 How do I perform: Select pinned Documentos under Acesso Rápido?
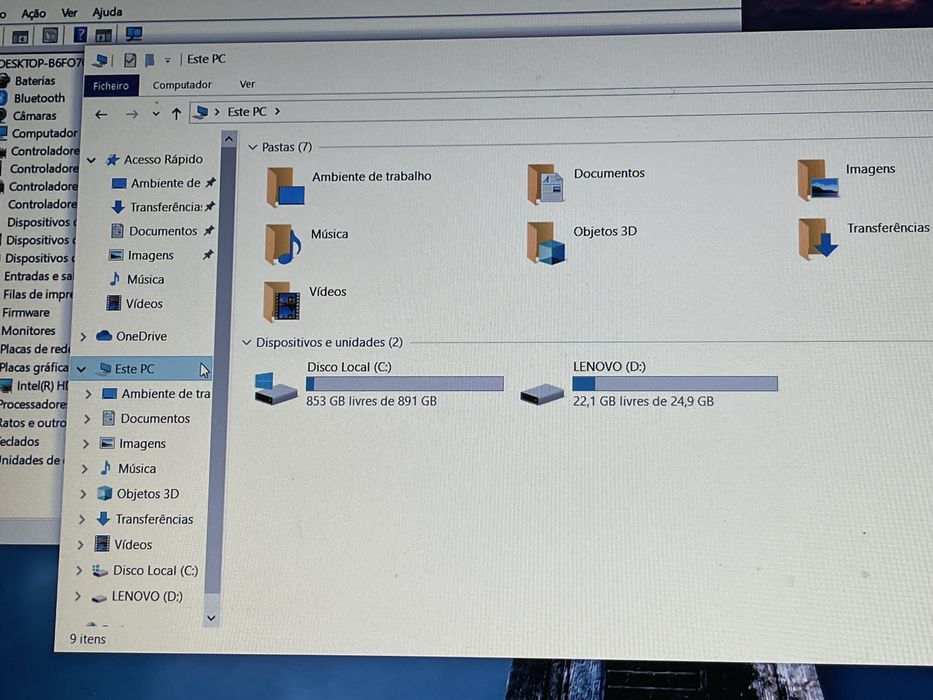coord(163,231)
